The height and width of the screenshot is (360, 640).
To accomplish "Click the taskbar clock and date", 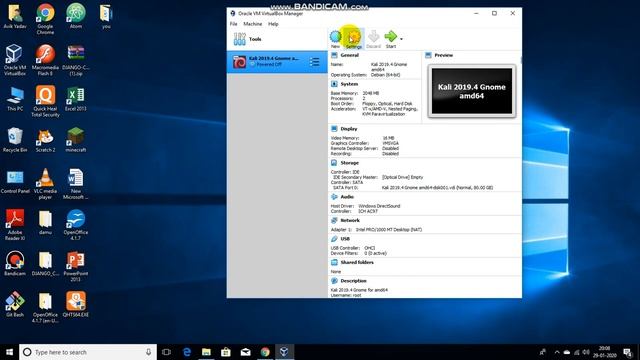I will [x=604, y=352].
